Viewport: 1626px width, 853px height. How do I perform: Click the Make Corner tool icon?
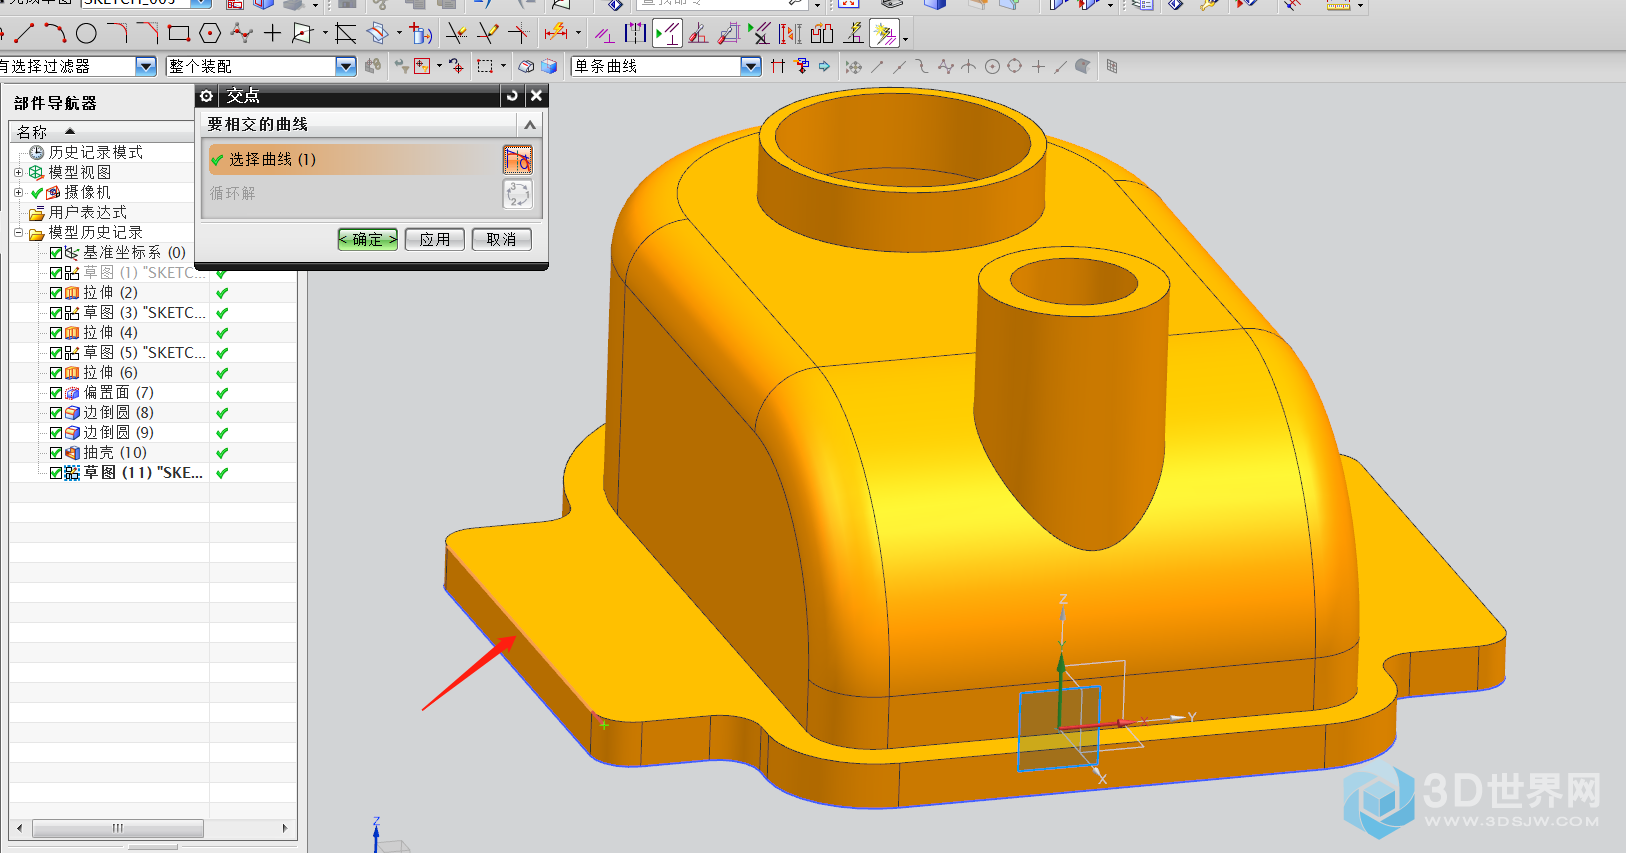click(x=518, y=34)
